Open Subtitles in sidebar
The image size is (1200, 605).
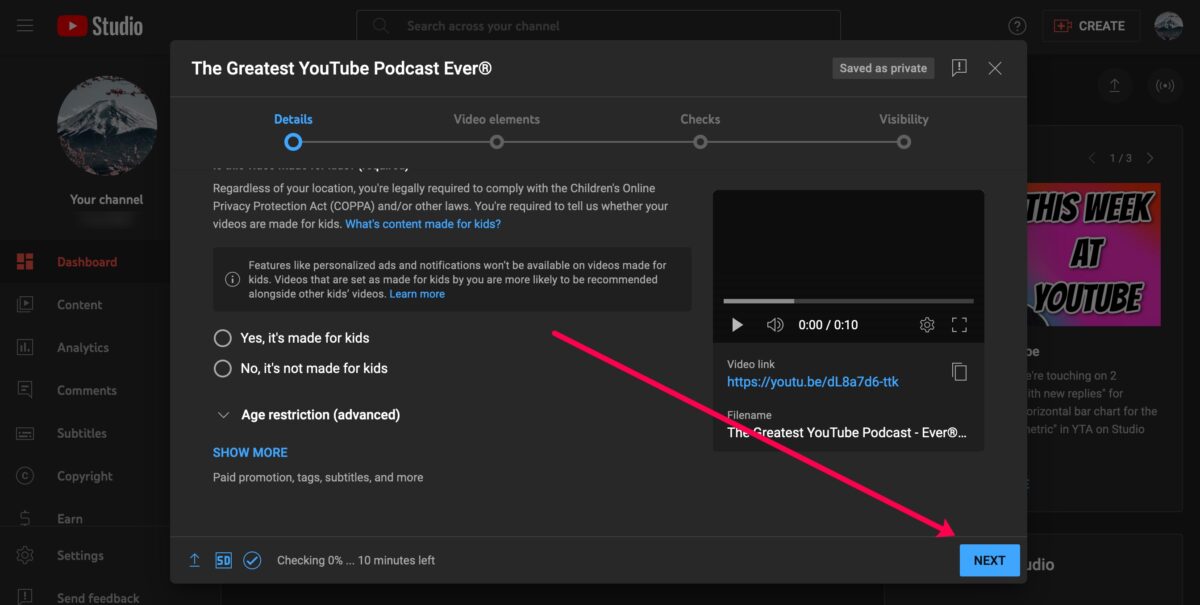pos(85,434)
